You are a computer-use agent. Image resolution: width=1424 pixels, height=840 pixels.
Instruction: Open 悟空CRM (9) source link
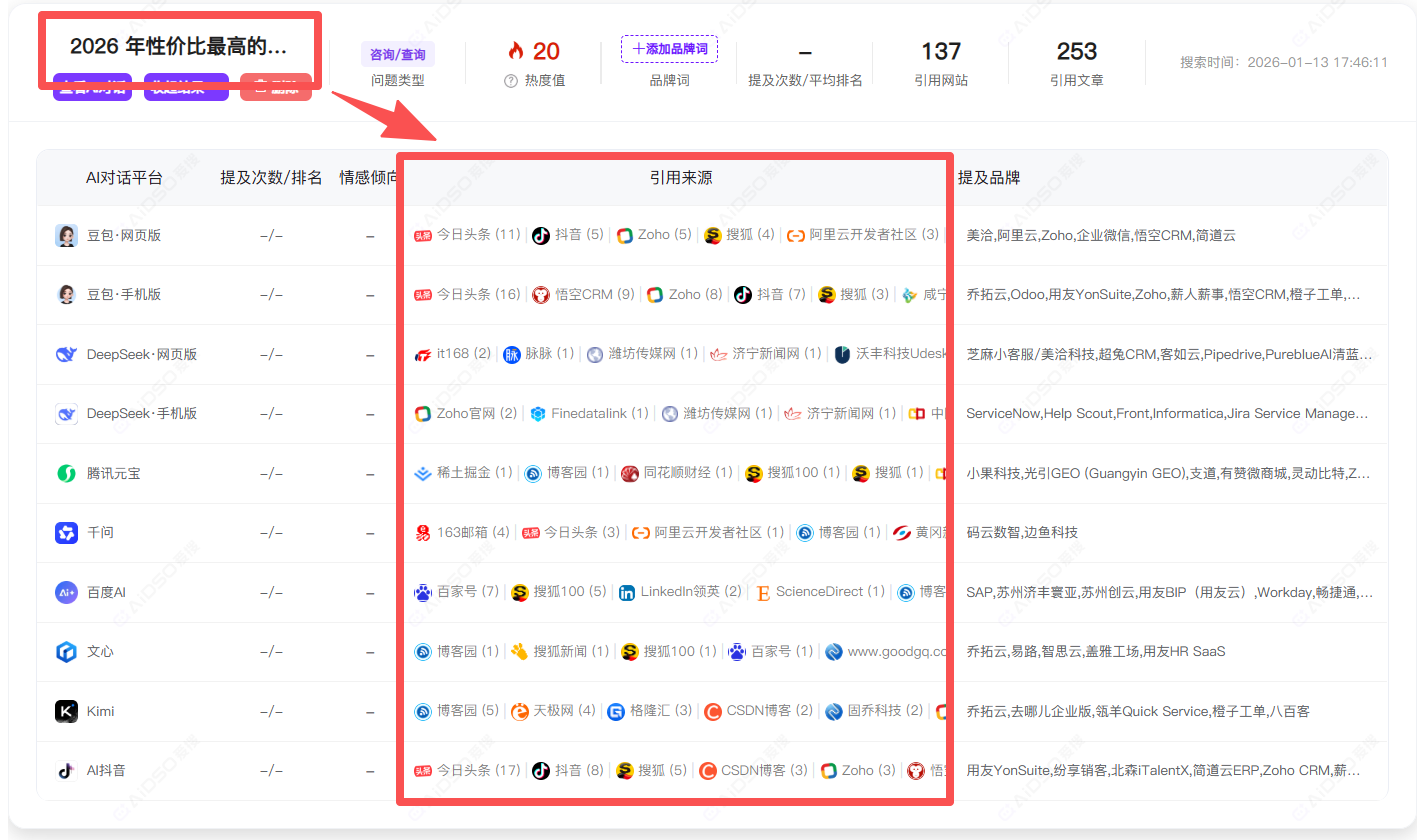583,294
